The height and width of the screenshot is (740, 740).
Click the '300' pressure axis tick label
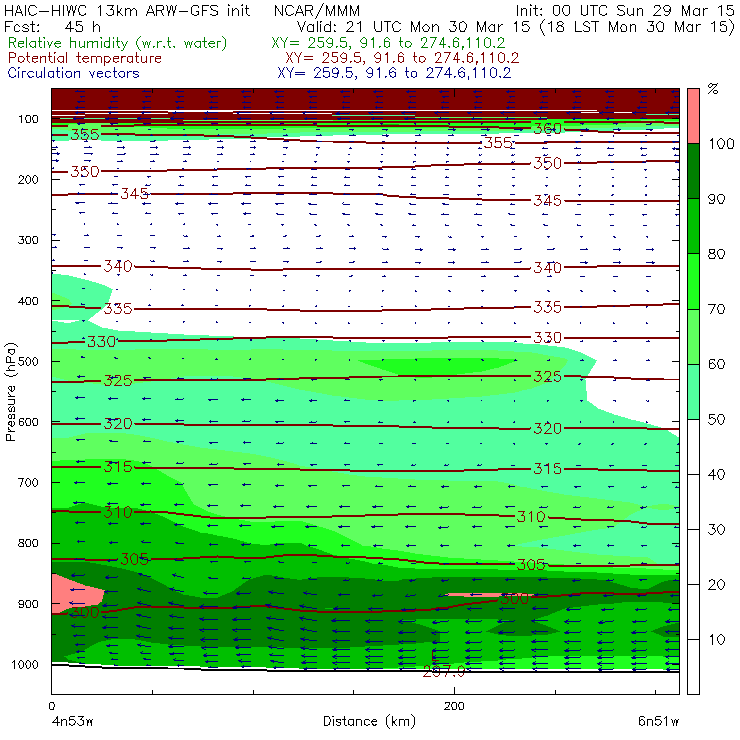(28, 240)
